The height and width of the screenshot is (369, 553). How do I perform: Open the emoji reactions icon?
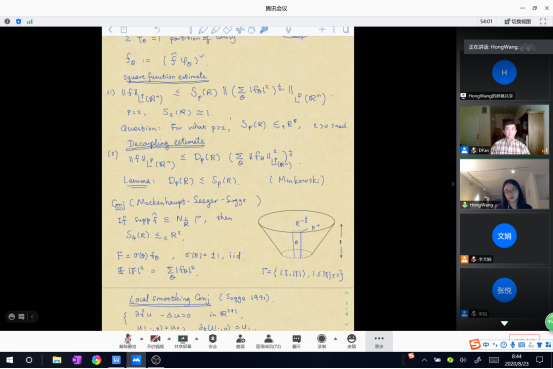pyautogui.click(x=352, y=341)
